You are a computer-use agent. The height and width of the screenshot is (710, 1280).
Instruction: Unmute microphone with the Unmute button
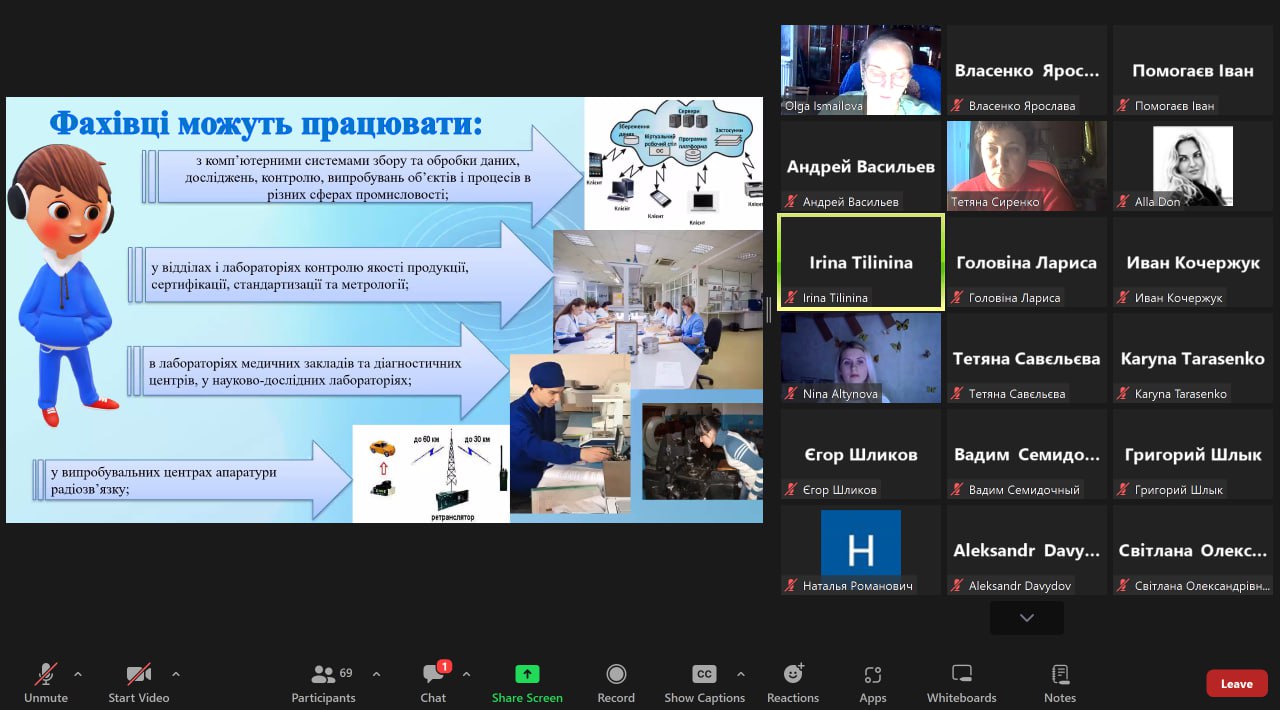(46, 683)
